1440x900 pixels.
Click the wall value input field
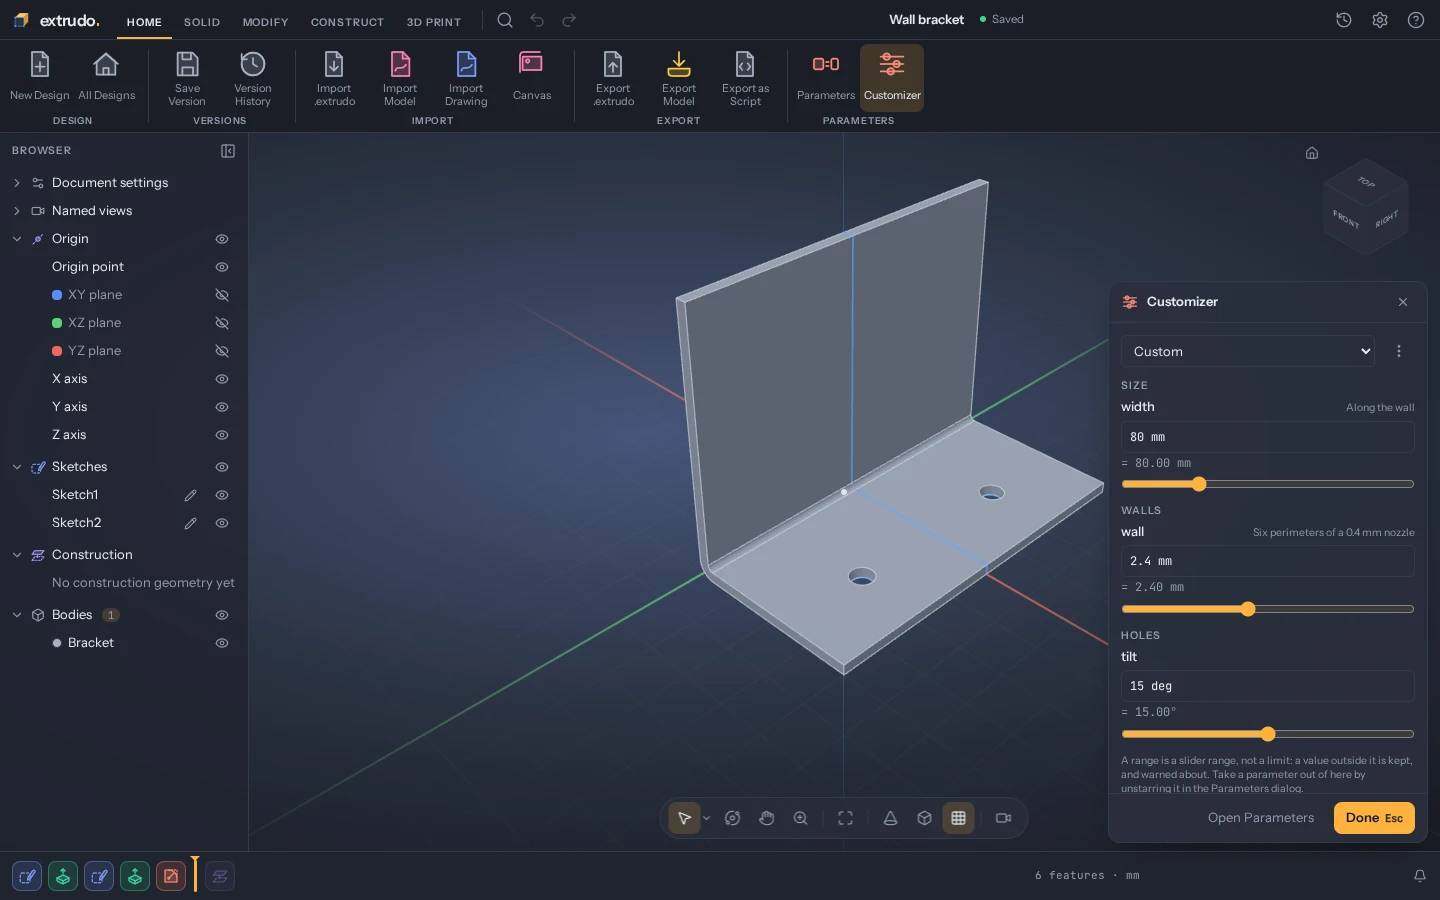click(1268, 561)
